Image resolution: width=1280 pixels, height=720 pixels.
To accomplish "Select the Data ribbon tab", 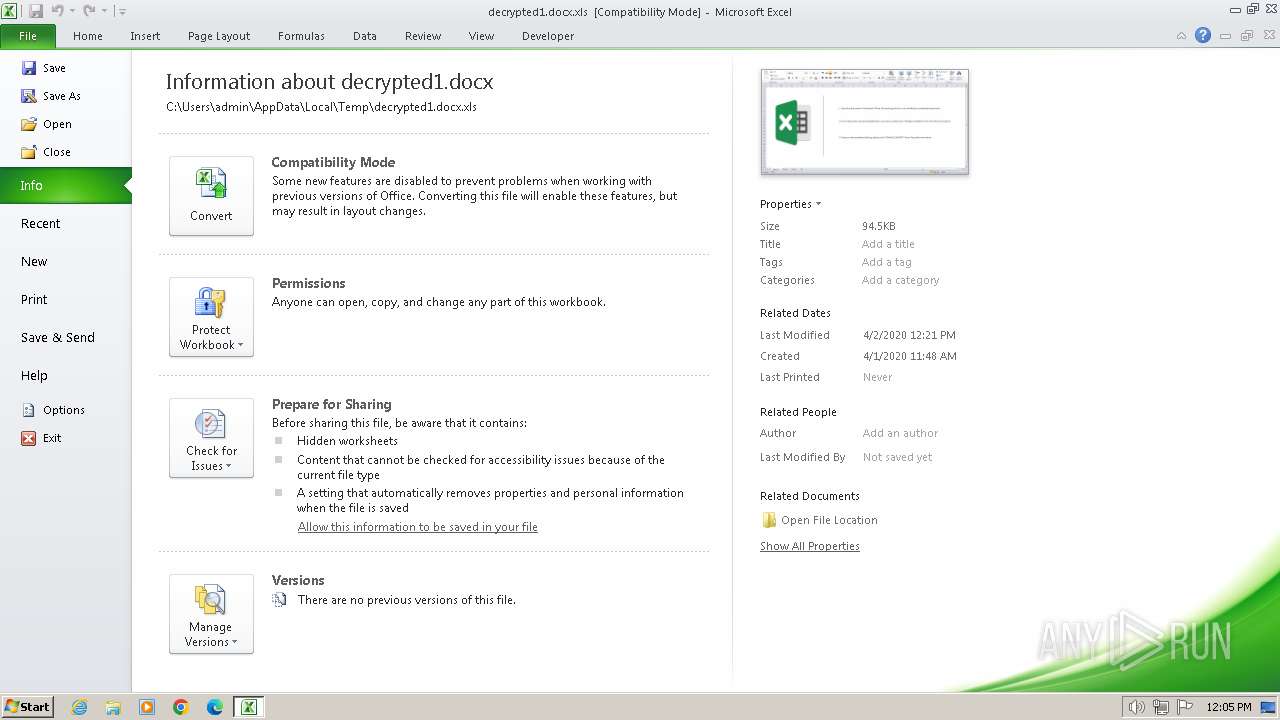I will point(365,36).
